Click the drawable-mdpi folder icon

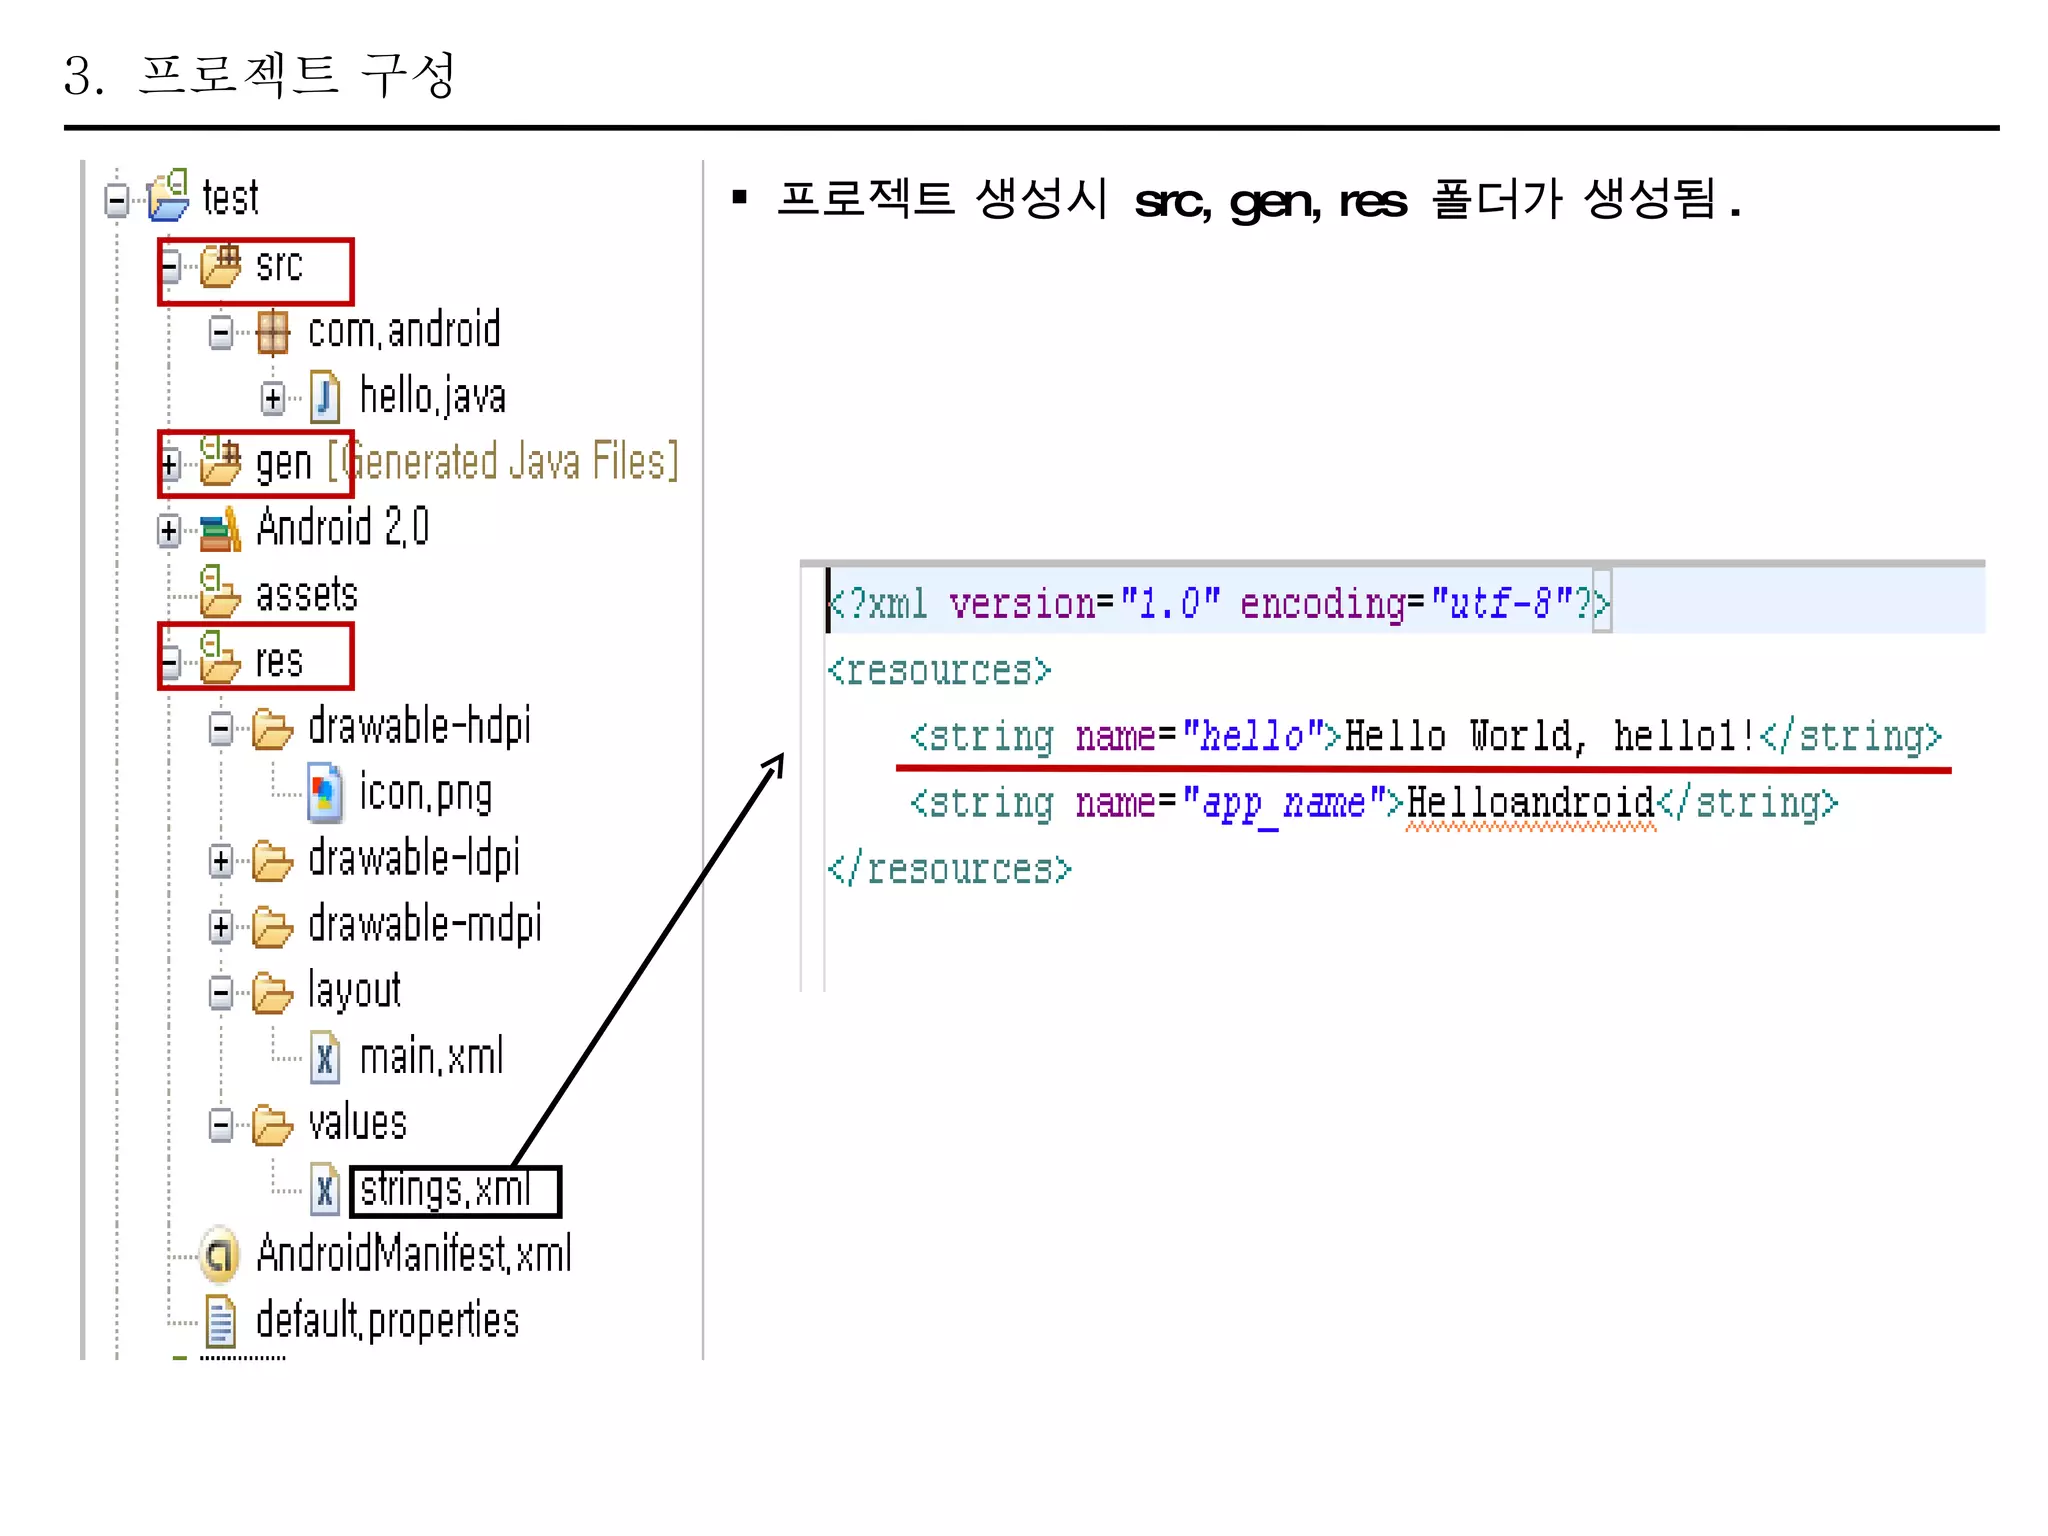click(272, 926)
